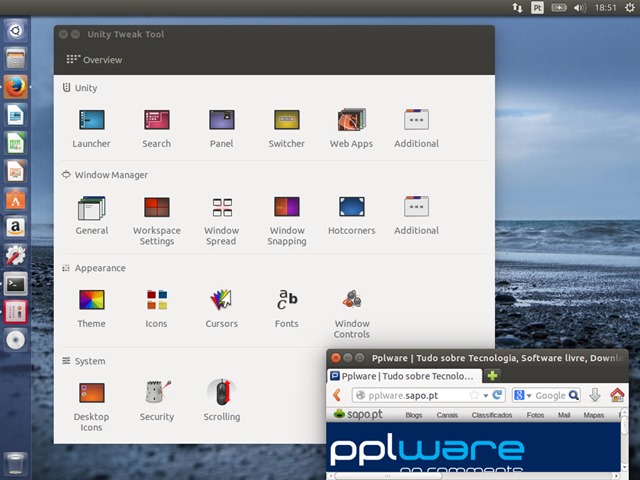
Task: Click the Window Manager section heading
Action: [x=111, y=175]
